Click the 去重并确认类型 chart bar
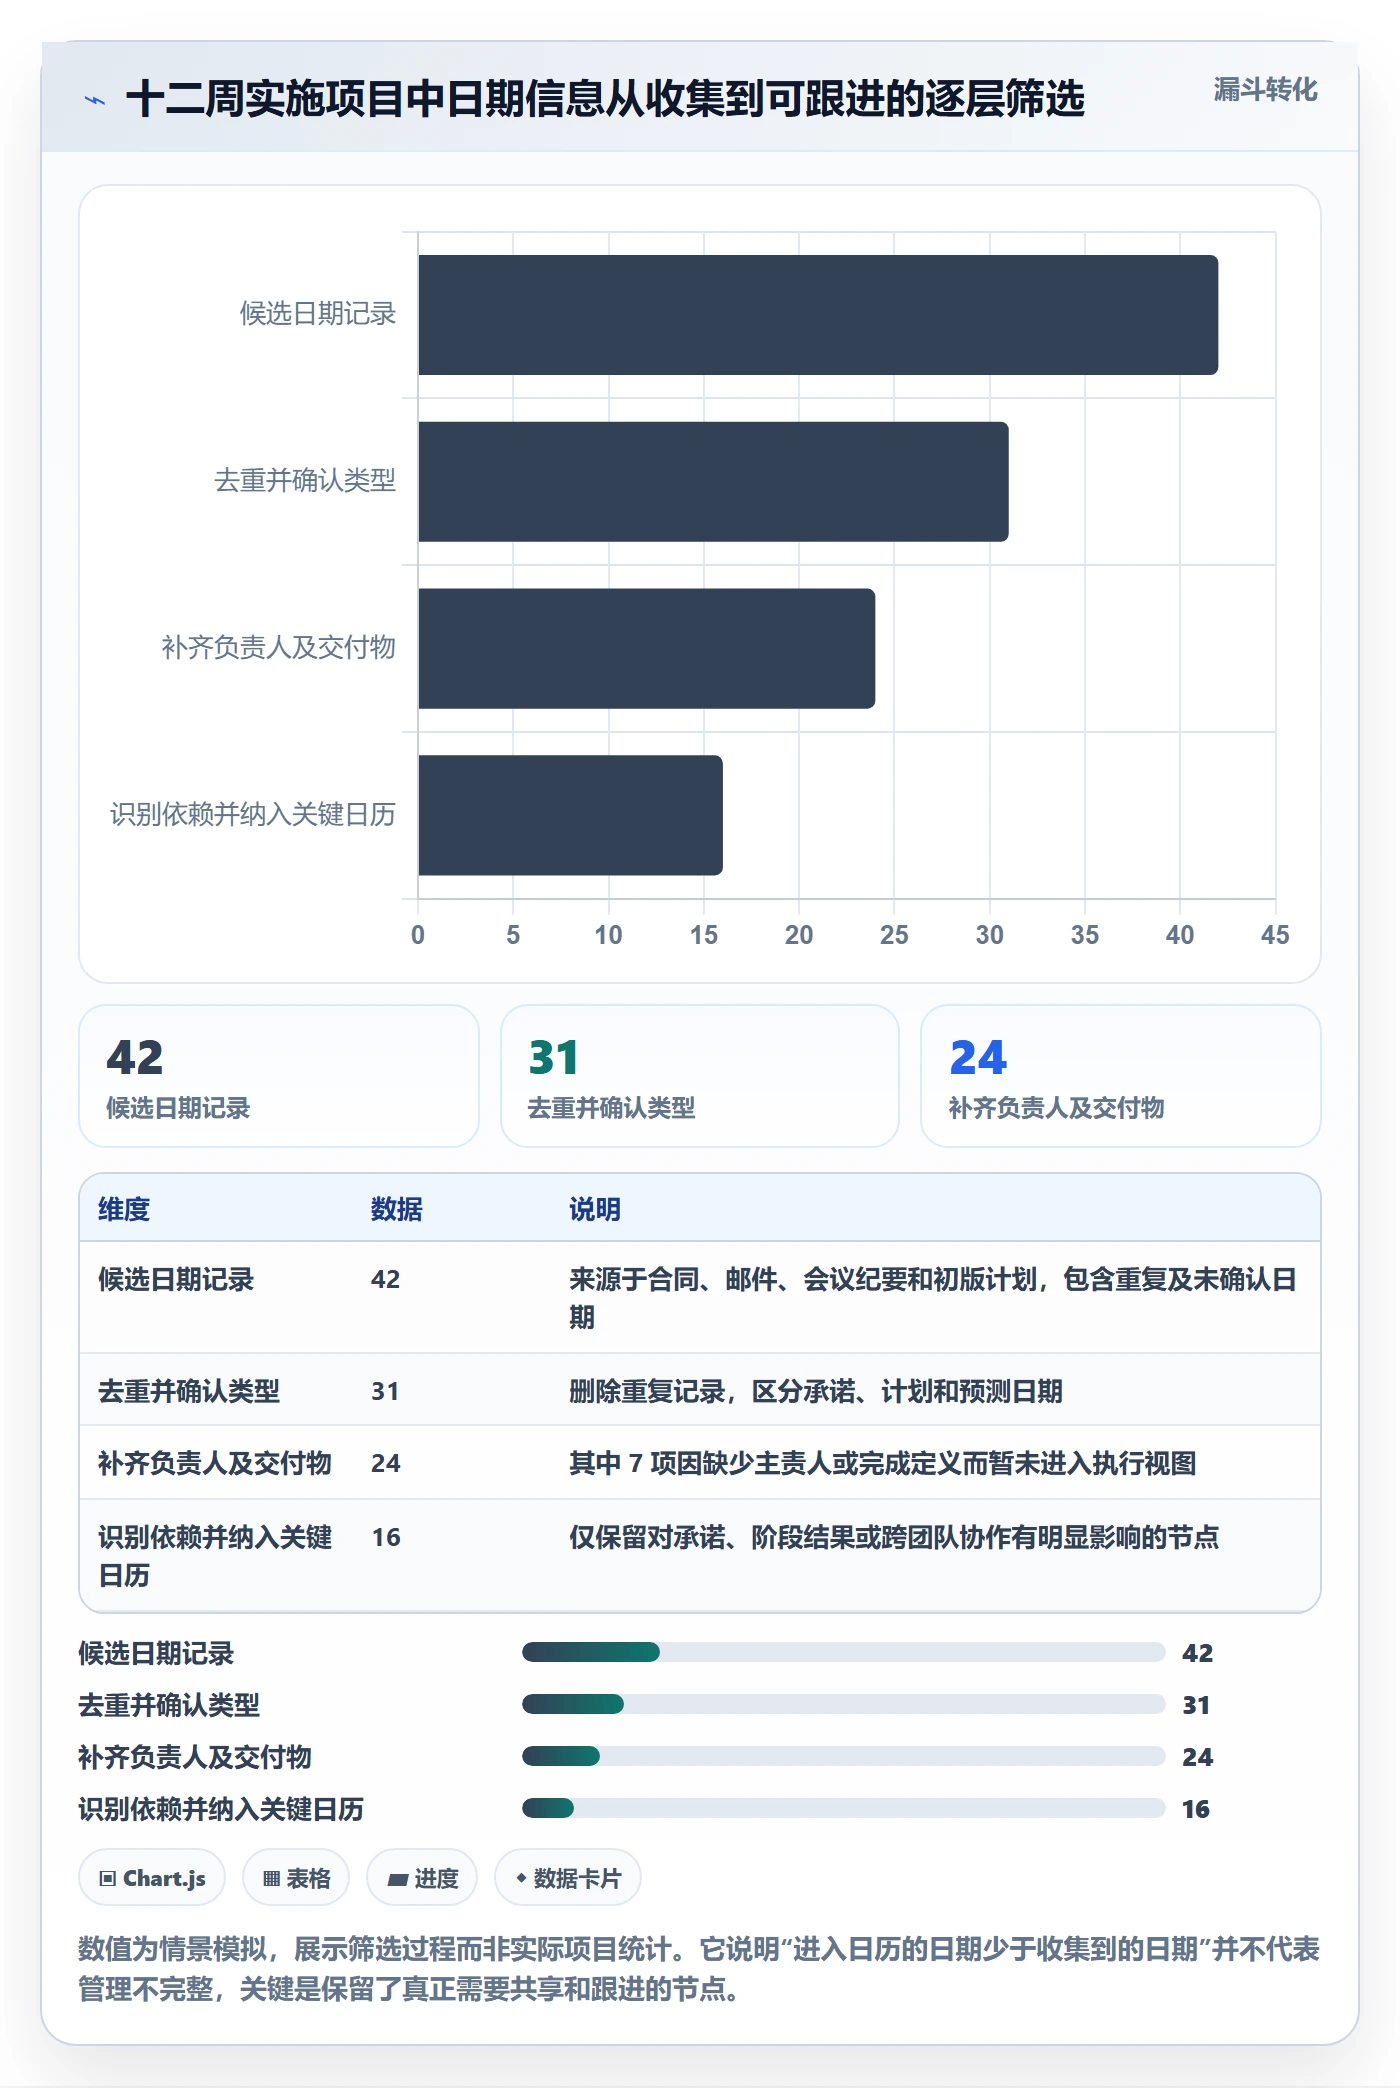Image resolution: width=1400 pixels, height=2088 pixels. (713, 482)
